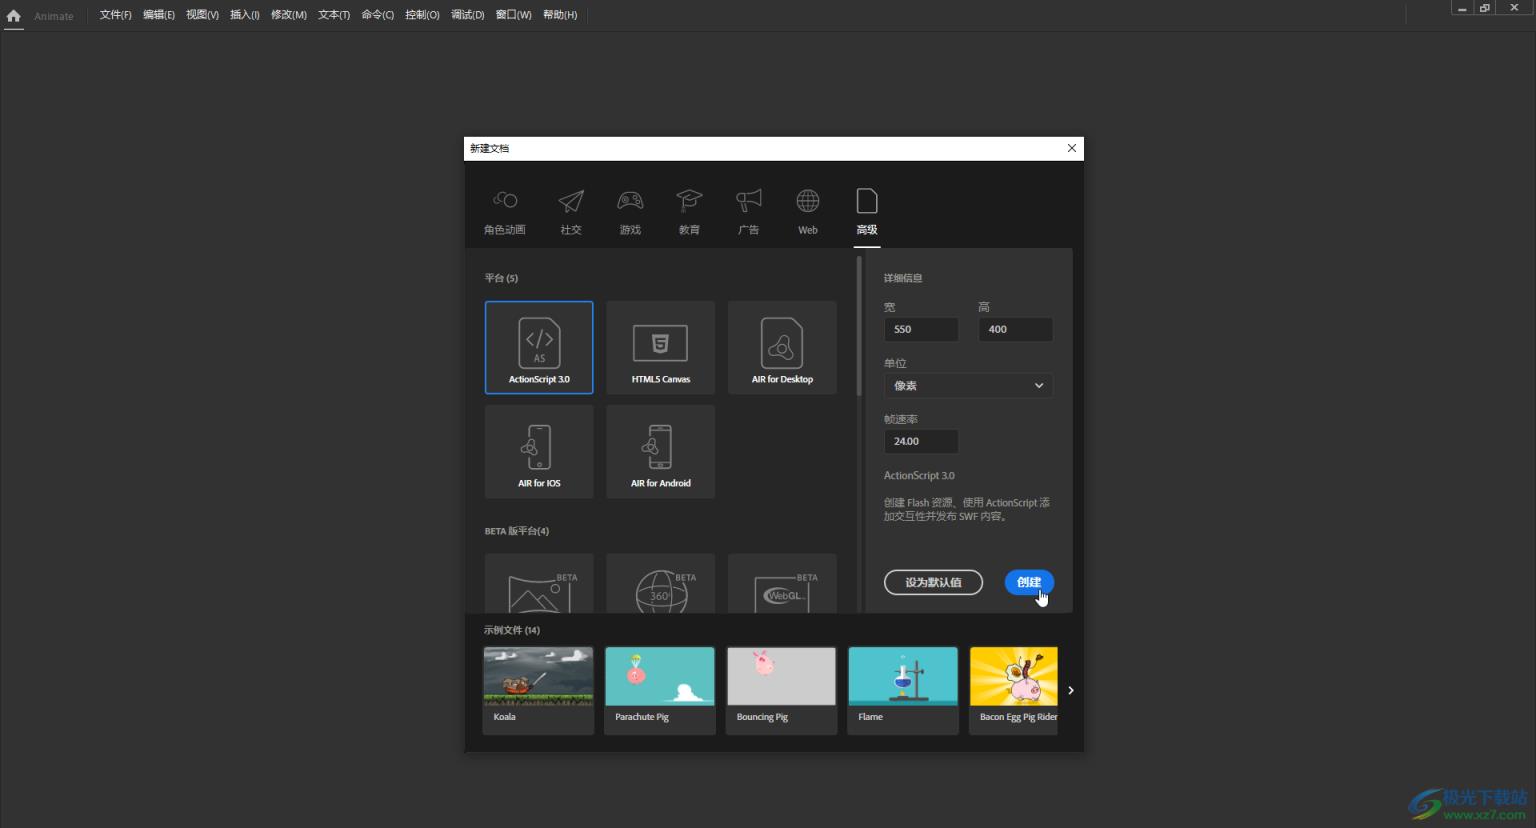Image resolution: width=1536 pixels, height=828 pixels.
Task: Select the Game preset tab
Action: point(630,213)
